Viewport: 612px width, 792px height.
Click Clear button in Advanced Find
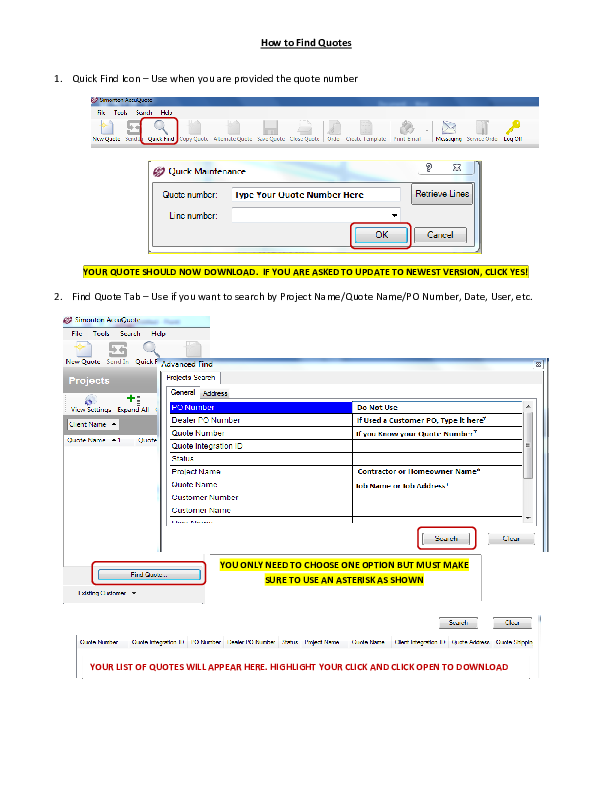(511, 539)
